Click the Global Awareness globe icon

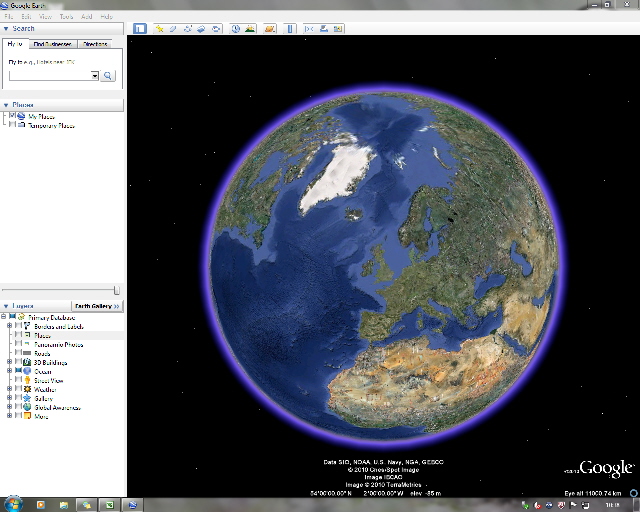27,407
